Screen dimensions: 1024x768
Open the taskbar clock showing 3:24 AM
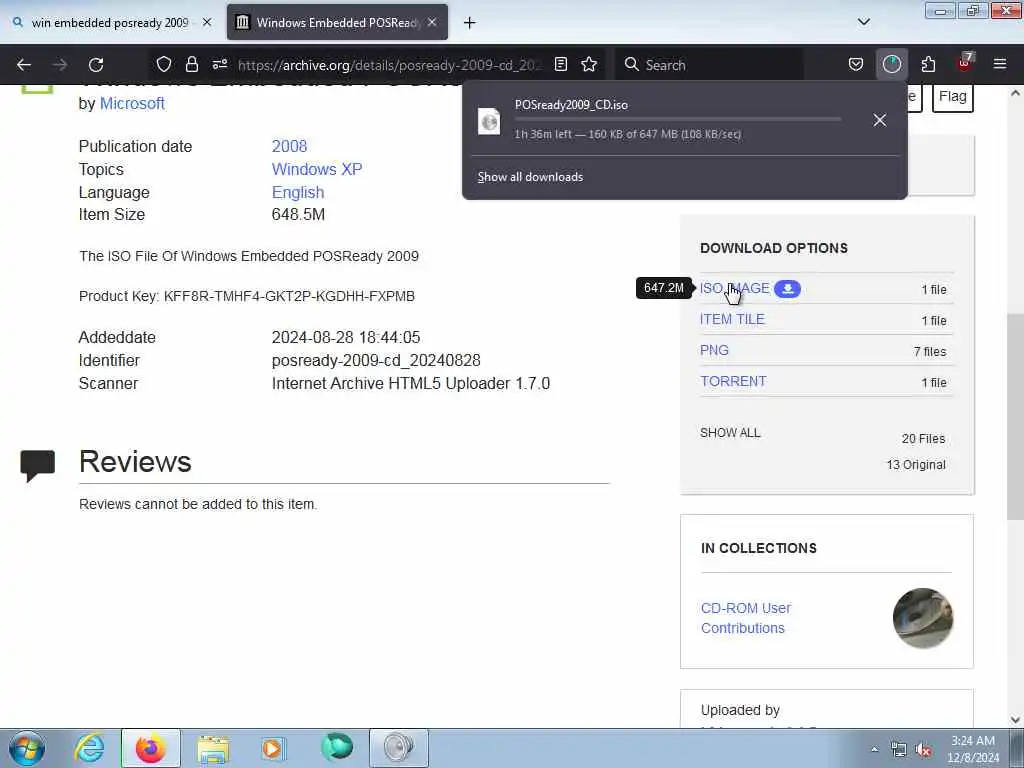973,749
